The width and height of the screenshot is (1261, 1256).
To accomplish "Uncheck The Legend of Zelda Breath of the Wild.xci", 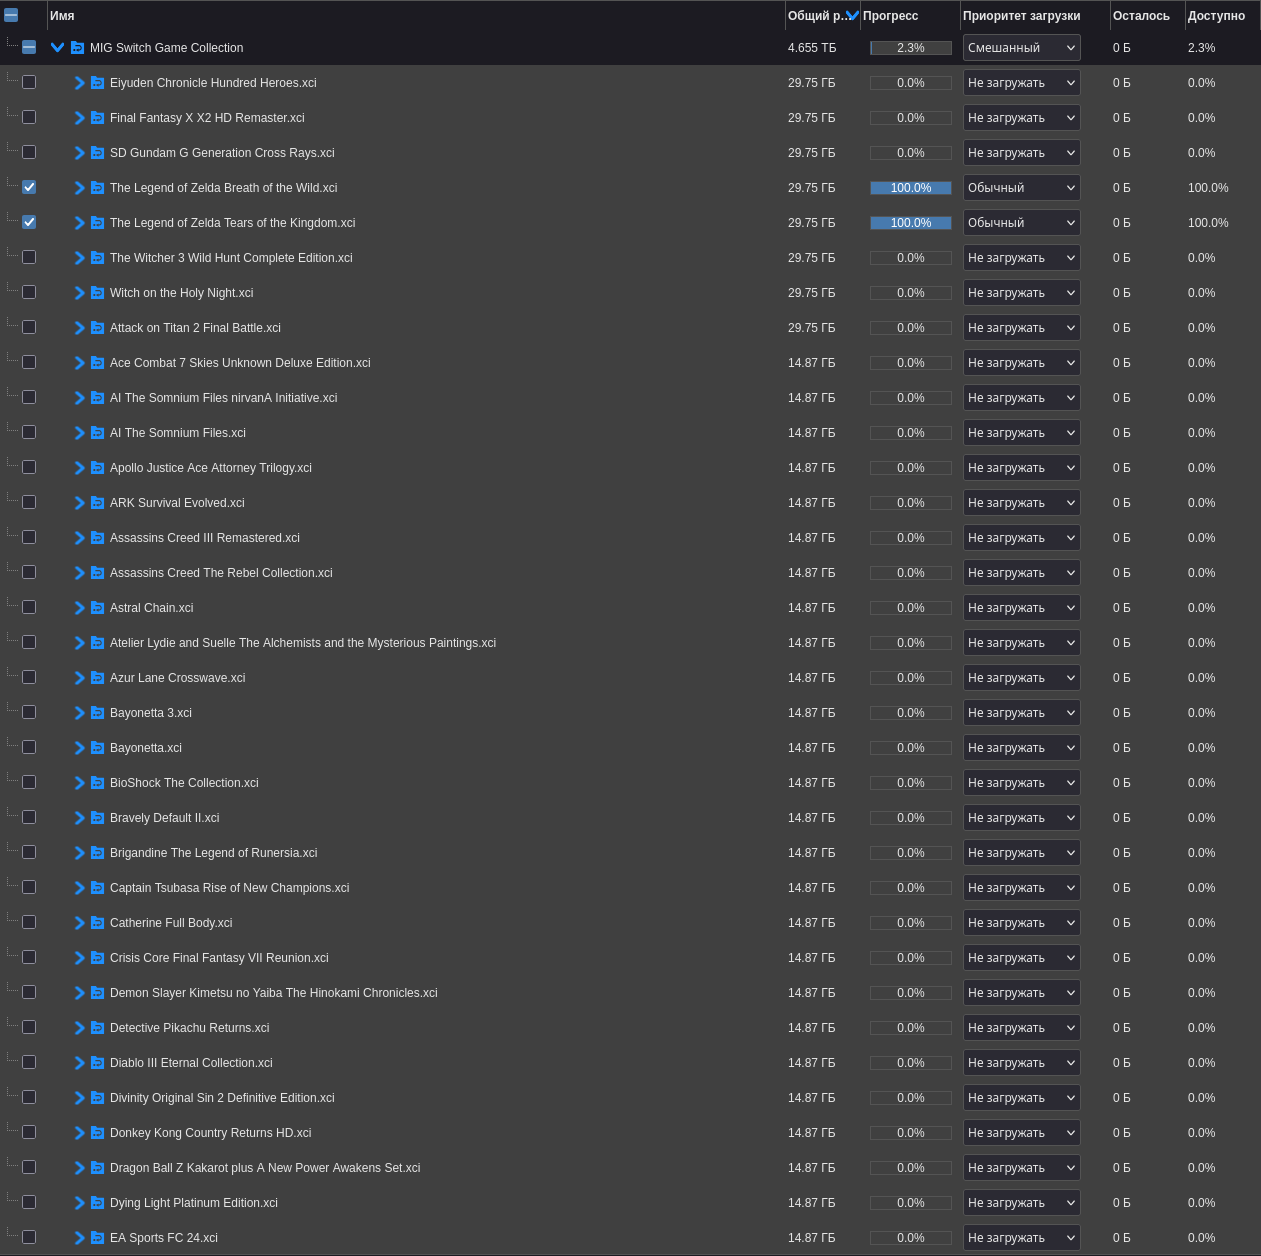I will point(29,187).
